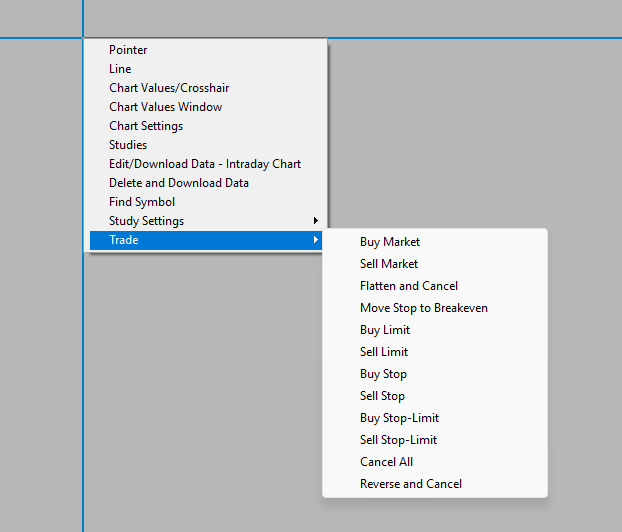Place a Buy Limit order
This screenshot has width=622, height=532.
point(385,330)
